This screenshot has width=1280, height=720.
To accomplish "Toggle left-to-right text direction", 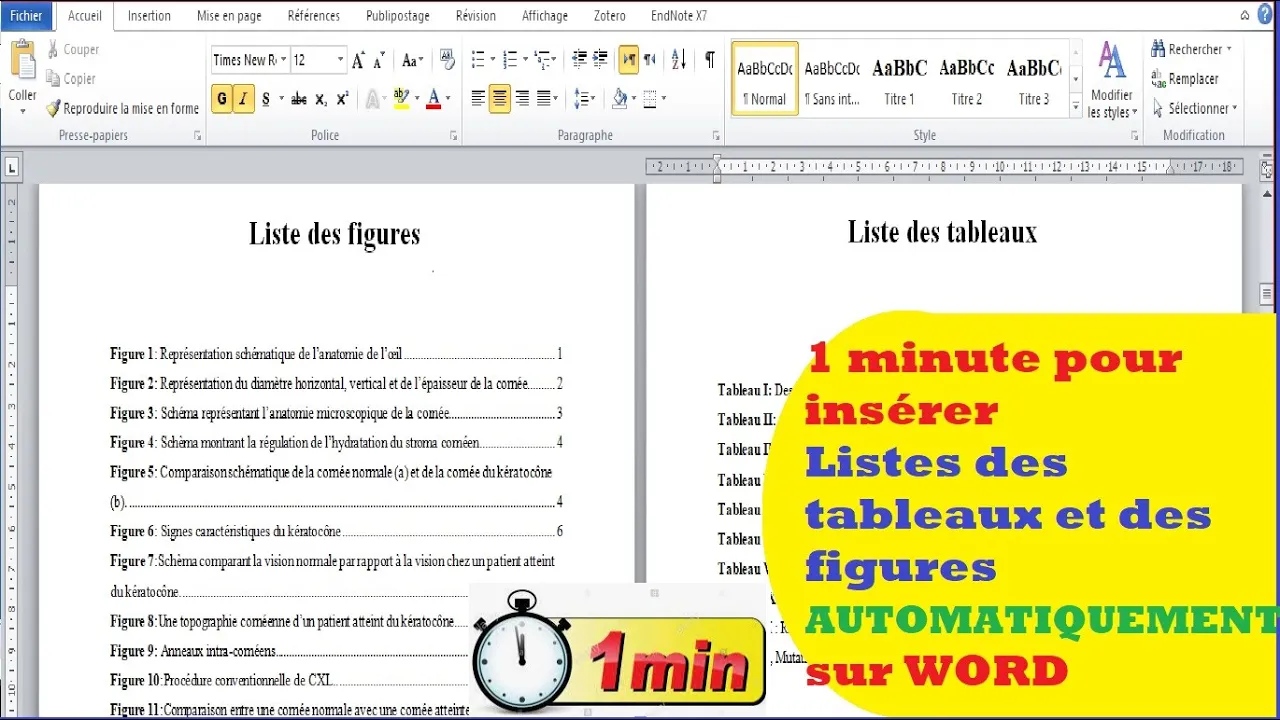I will click(x=628, y=60).
